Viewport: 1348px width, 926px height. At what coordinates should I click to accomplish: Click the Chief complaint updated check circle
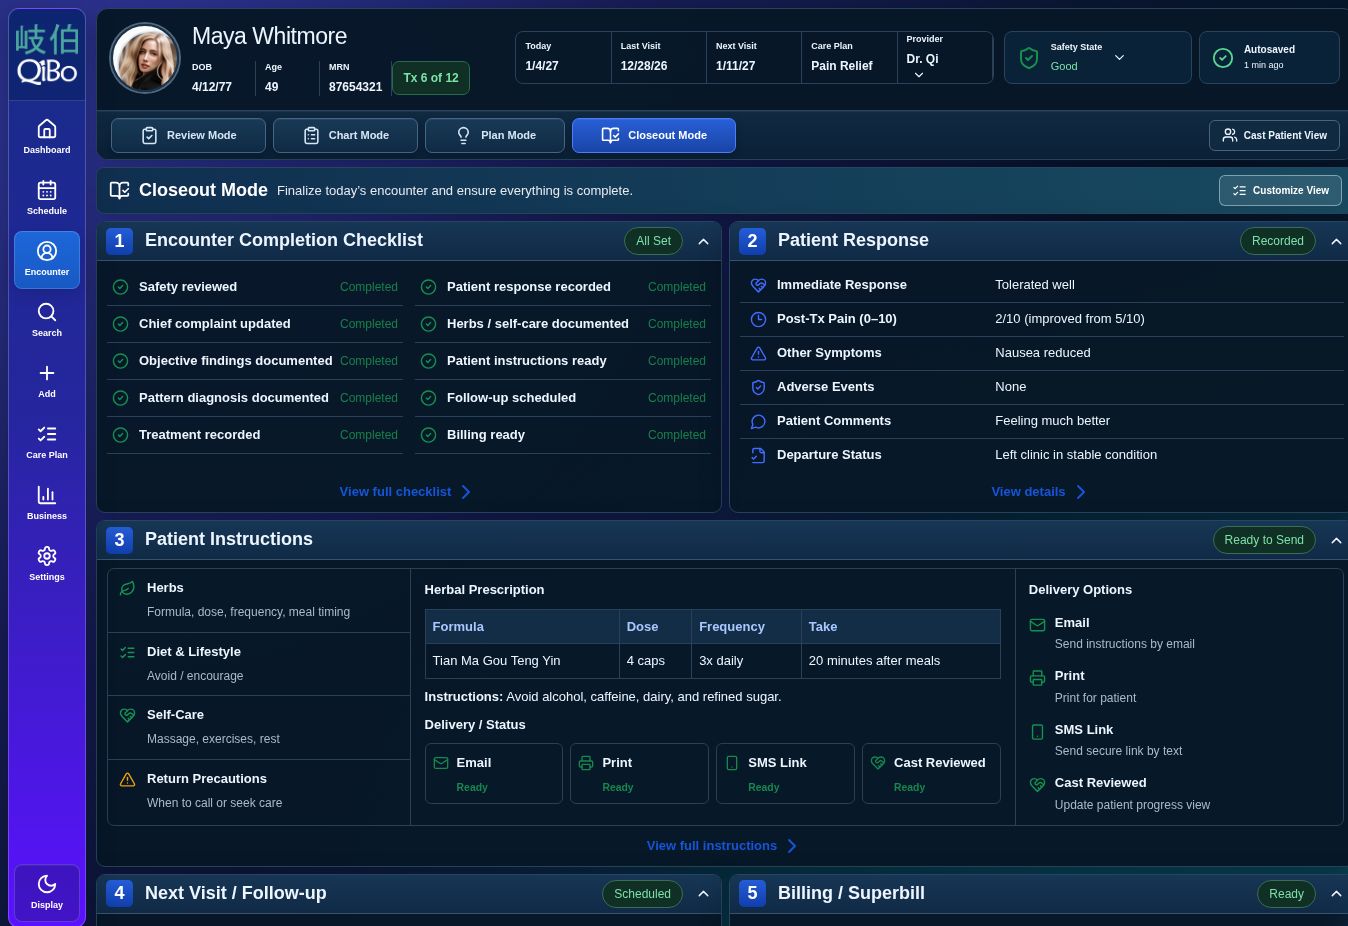pyautogui.click(x=120, y=324)
